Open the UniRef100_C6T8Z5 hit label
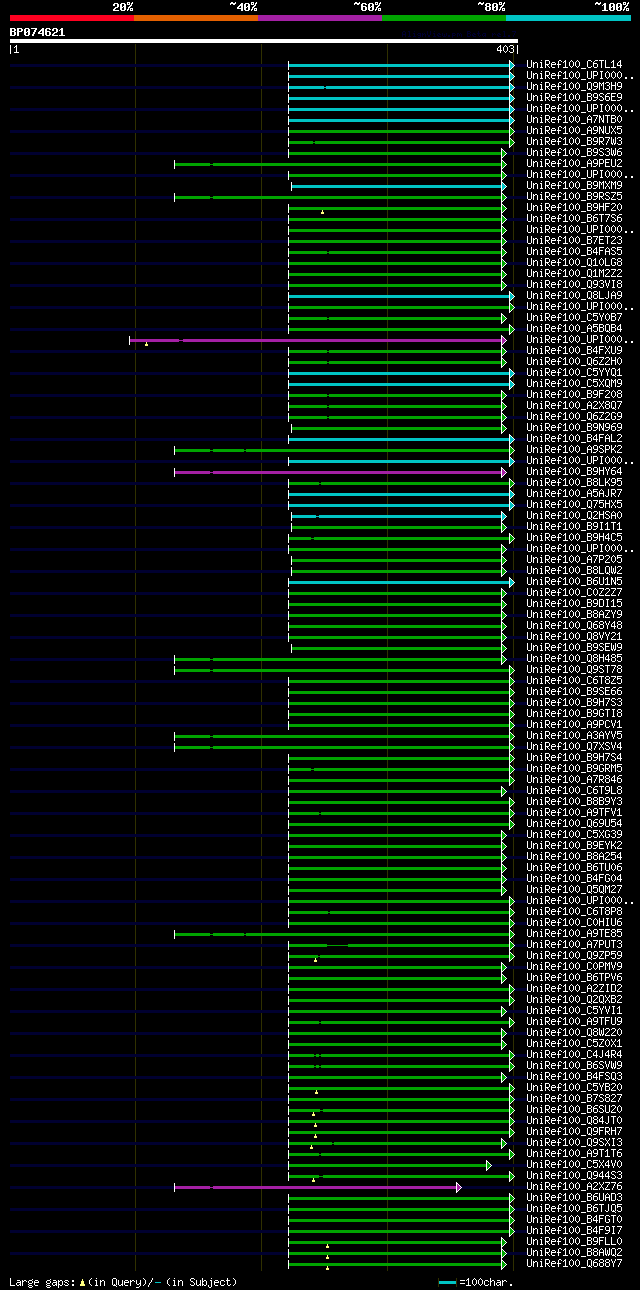The image size is (640, 1290). click(574, 681)
